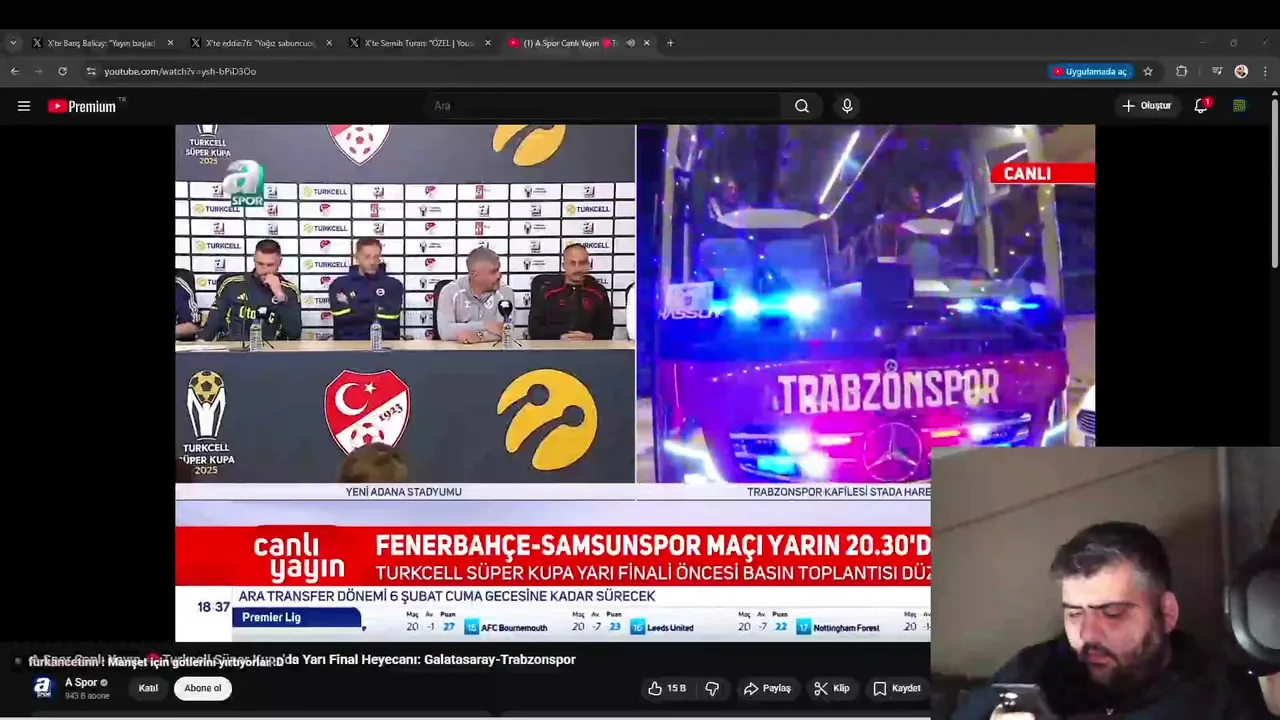Open a new browser tab with plus

click(x=670, y=43)
